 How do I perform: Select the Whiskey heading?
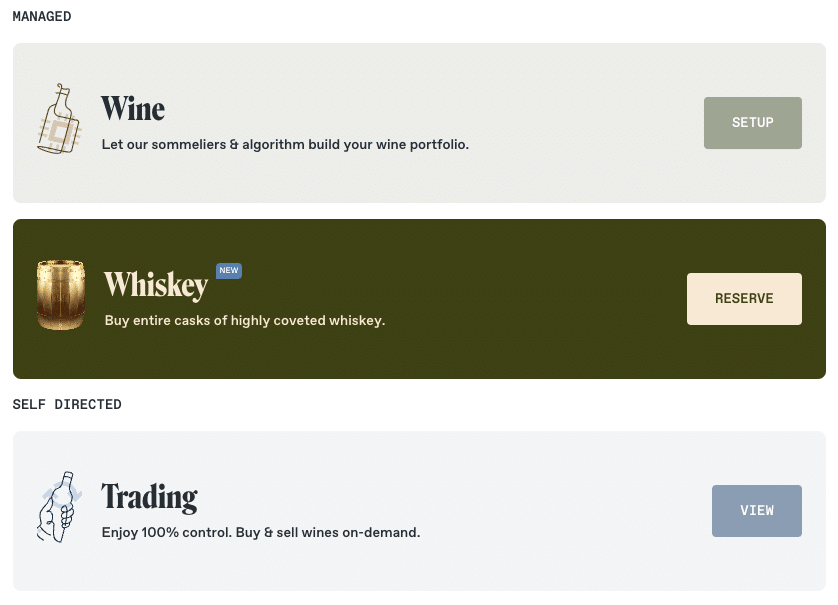coord(156,285)
